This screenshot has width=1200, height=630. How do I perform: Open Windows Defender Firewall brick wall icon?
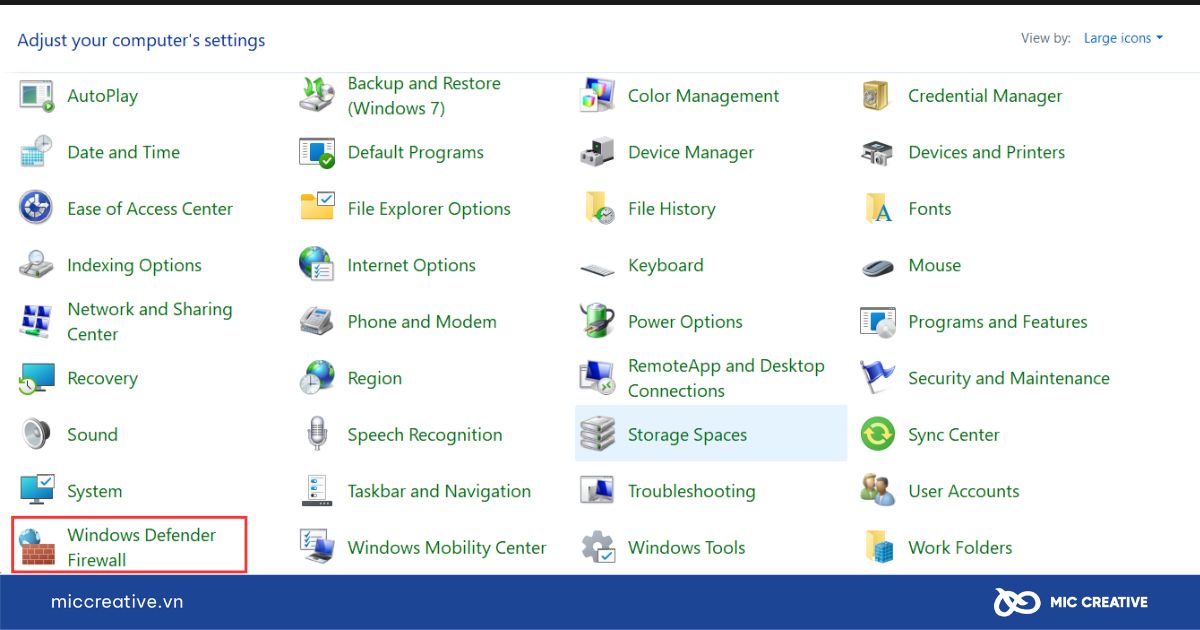(37, 547)
